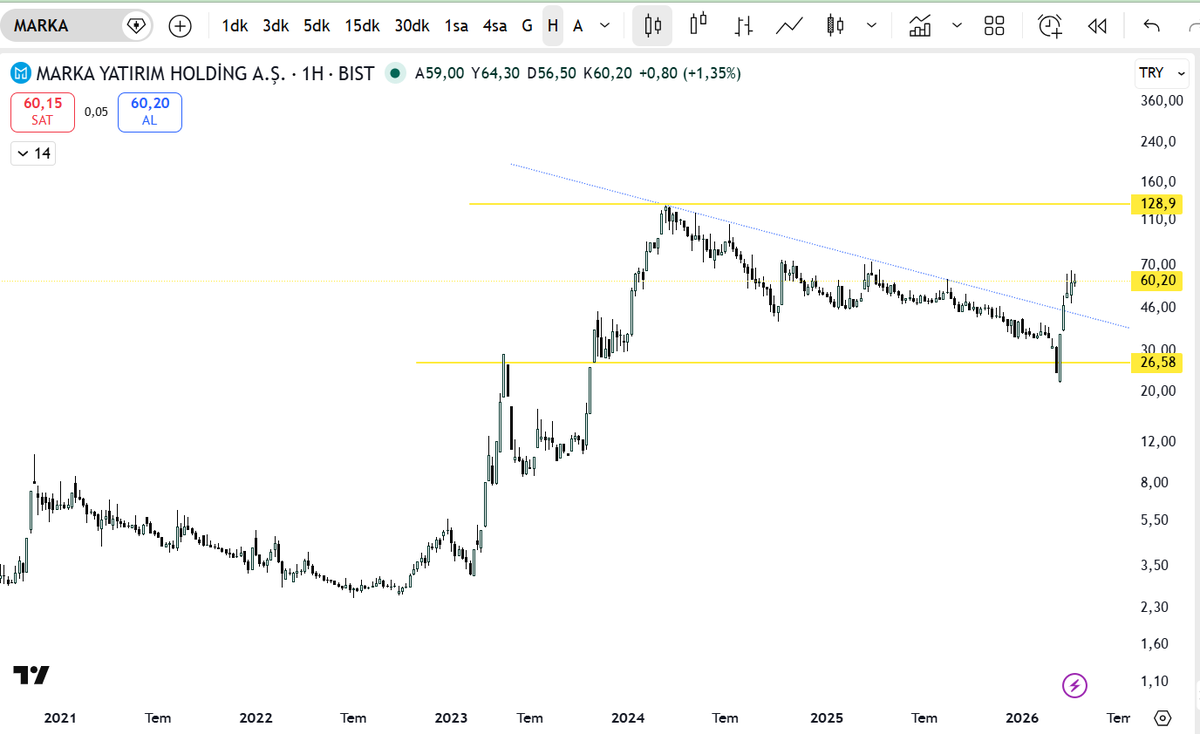Screen dimensions: 1200x734
Task: Expand the chart style dropdown chevron
Action: coord(872,26)
